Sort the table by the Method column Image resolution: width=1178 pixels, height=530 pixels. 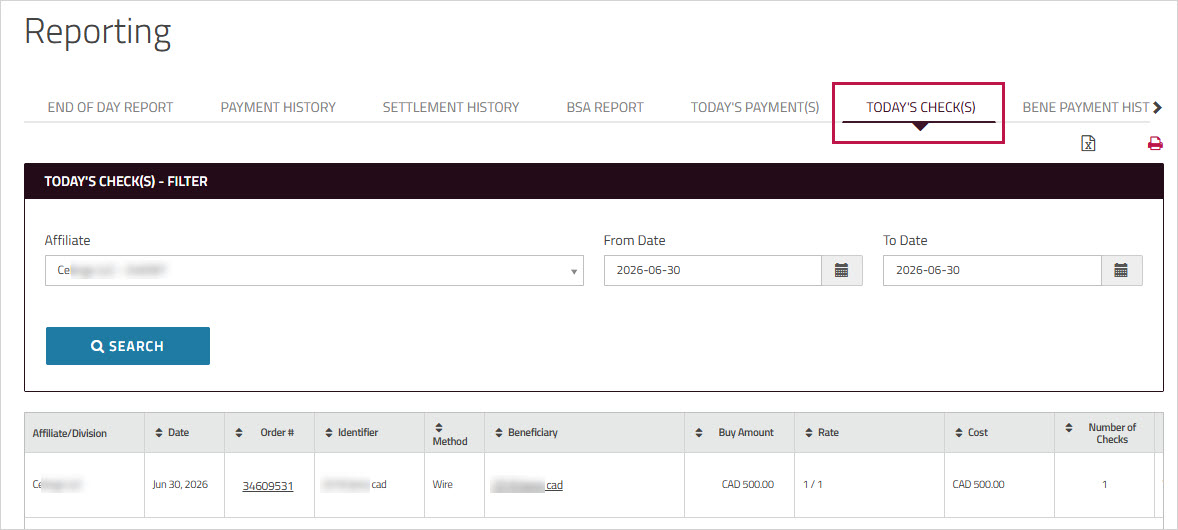coord(439,427)
